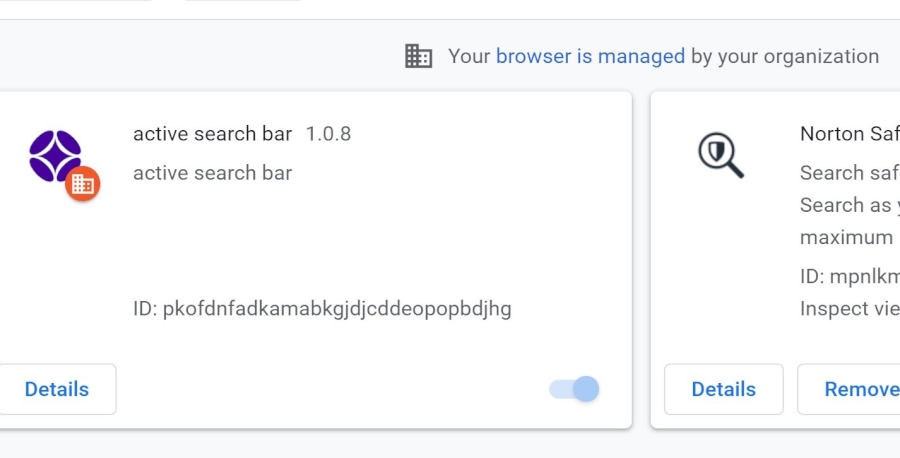Click the 'by your organization' text
The height and width of the screenshot is (458, 900).
(x=785, y=56)
